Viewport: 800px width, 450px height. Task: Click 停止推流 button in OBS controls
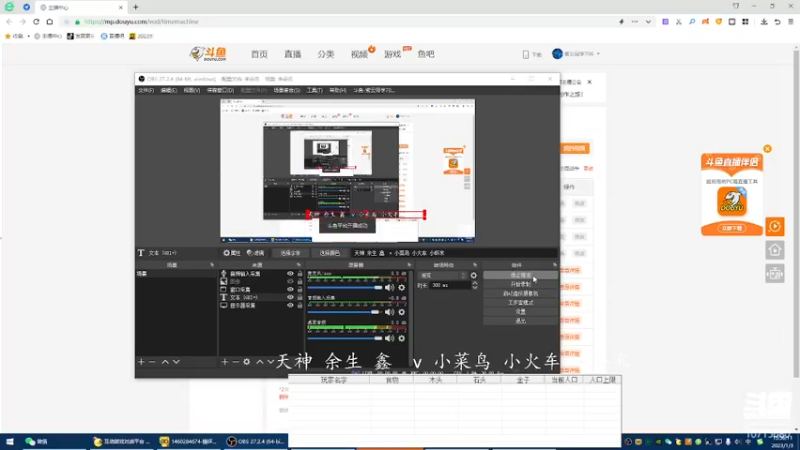[x=520, y=275]
